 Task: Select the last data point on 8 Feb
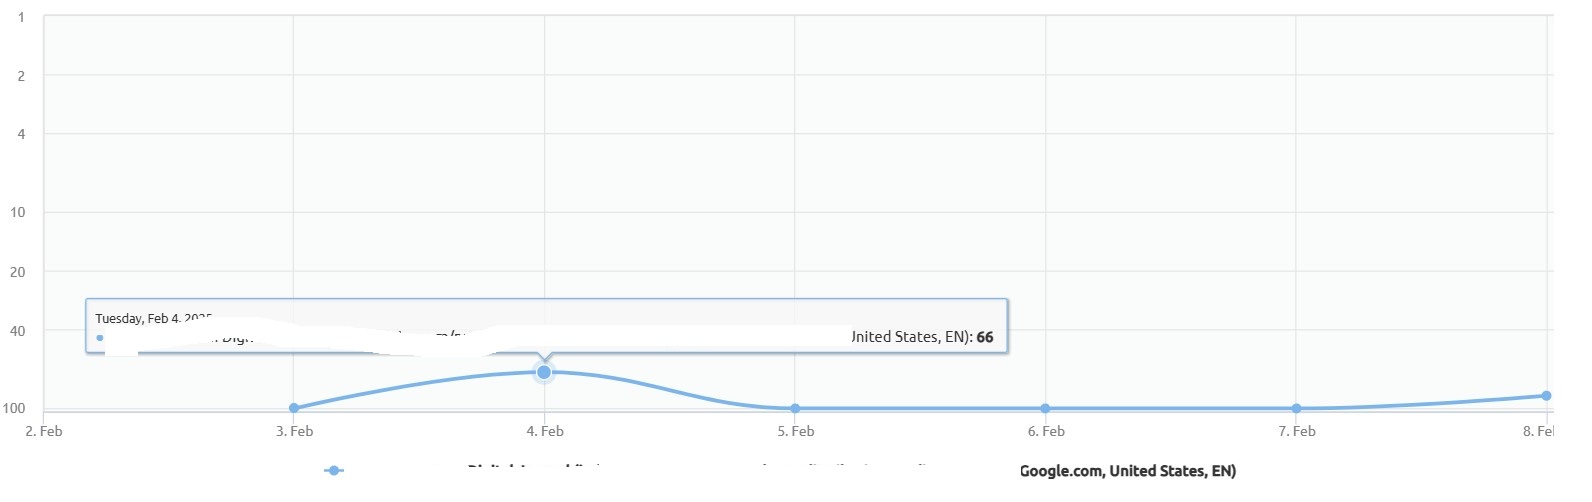tap(1546, 396)
